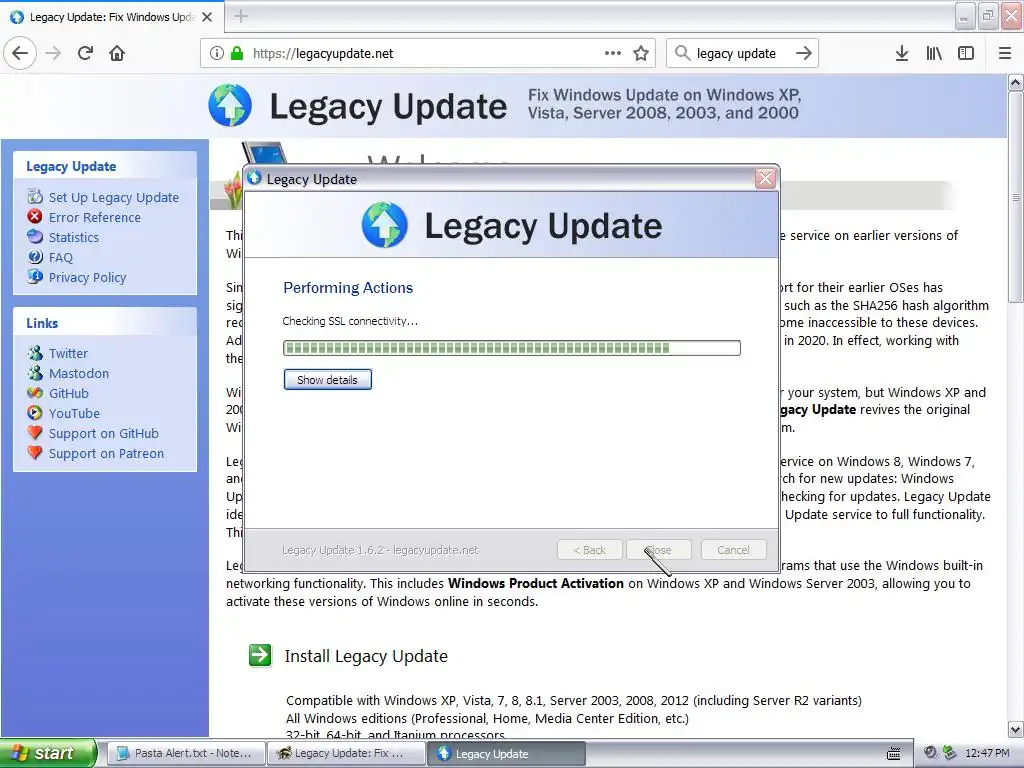This screenshot has height=768, width=1024.
Task: Click the page vertical scrollbar thumb
Action: [x=1015, y=197]
